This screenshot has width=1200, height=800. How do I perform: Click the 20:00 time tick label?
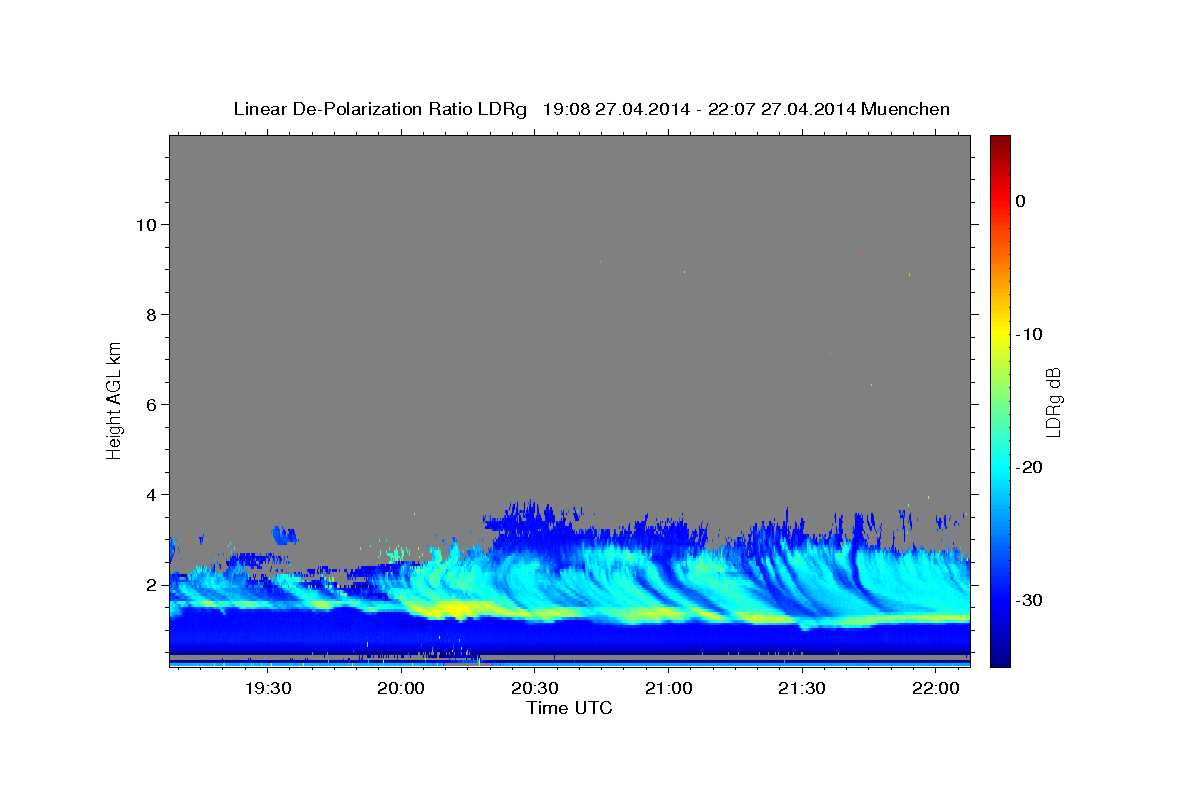[402, 688]
